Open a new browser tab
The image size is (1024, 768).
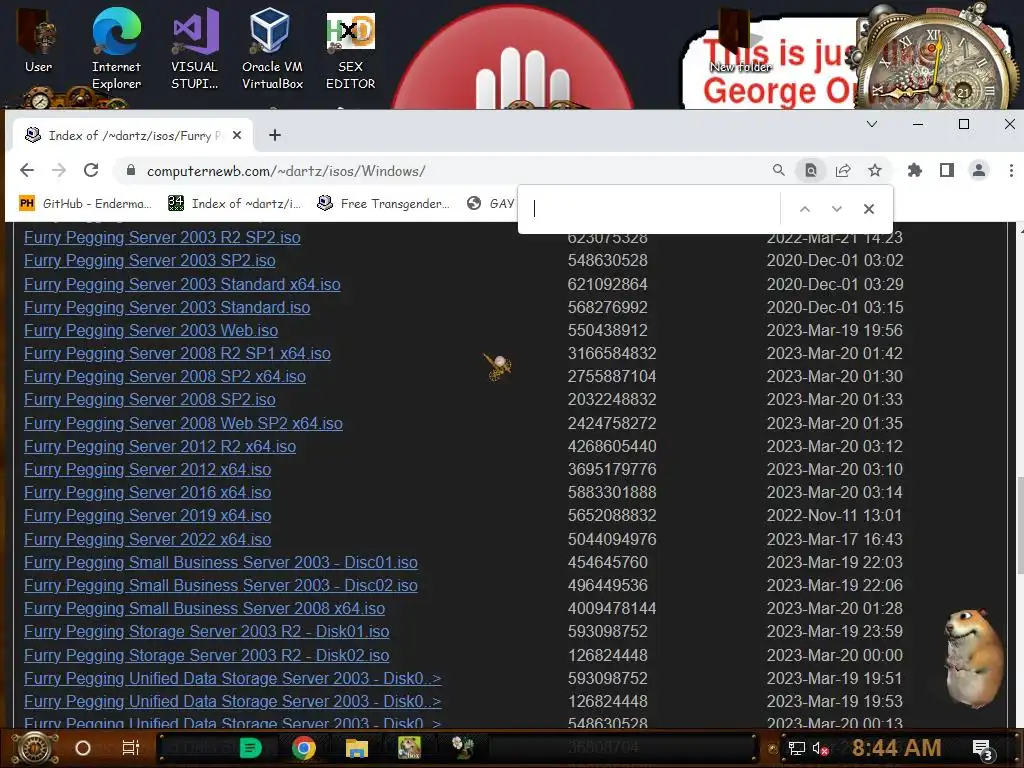point(275,135)
